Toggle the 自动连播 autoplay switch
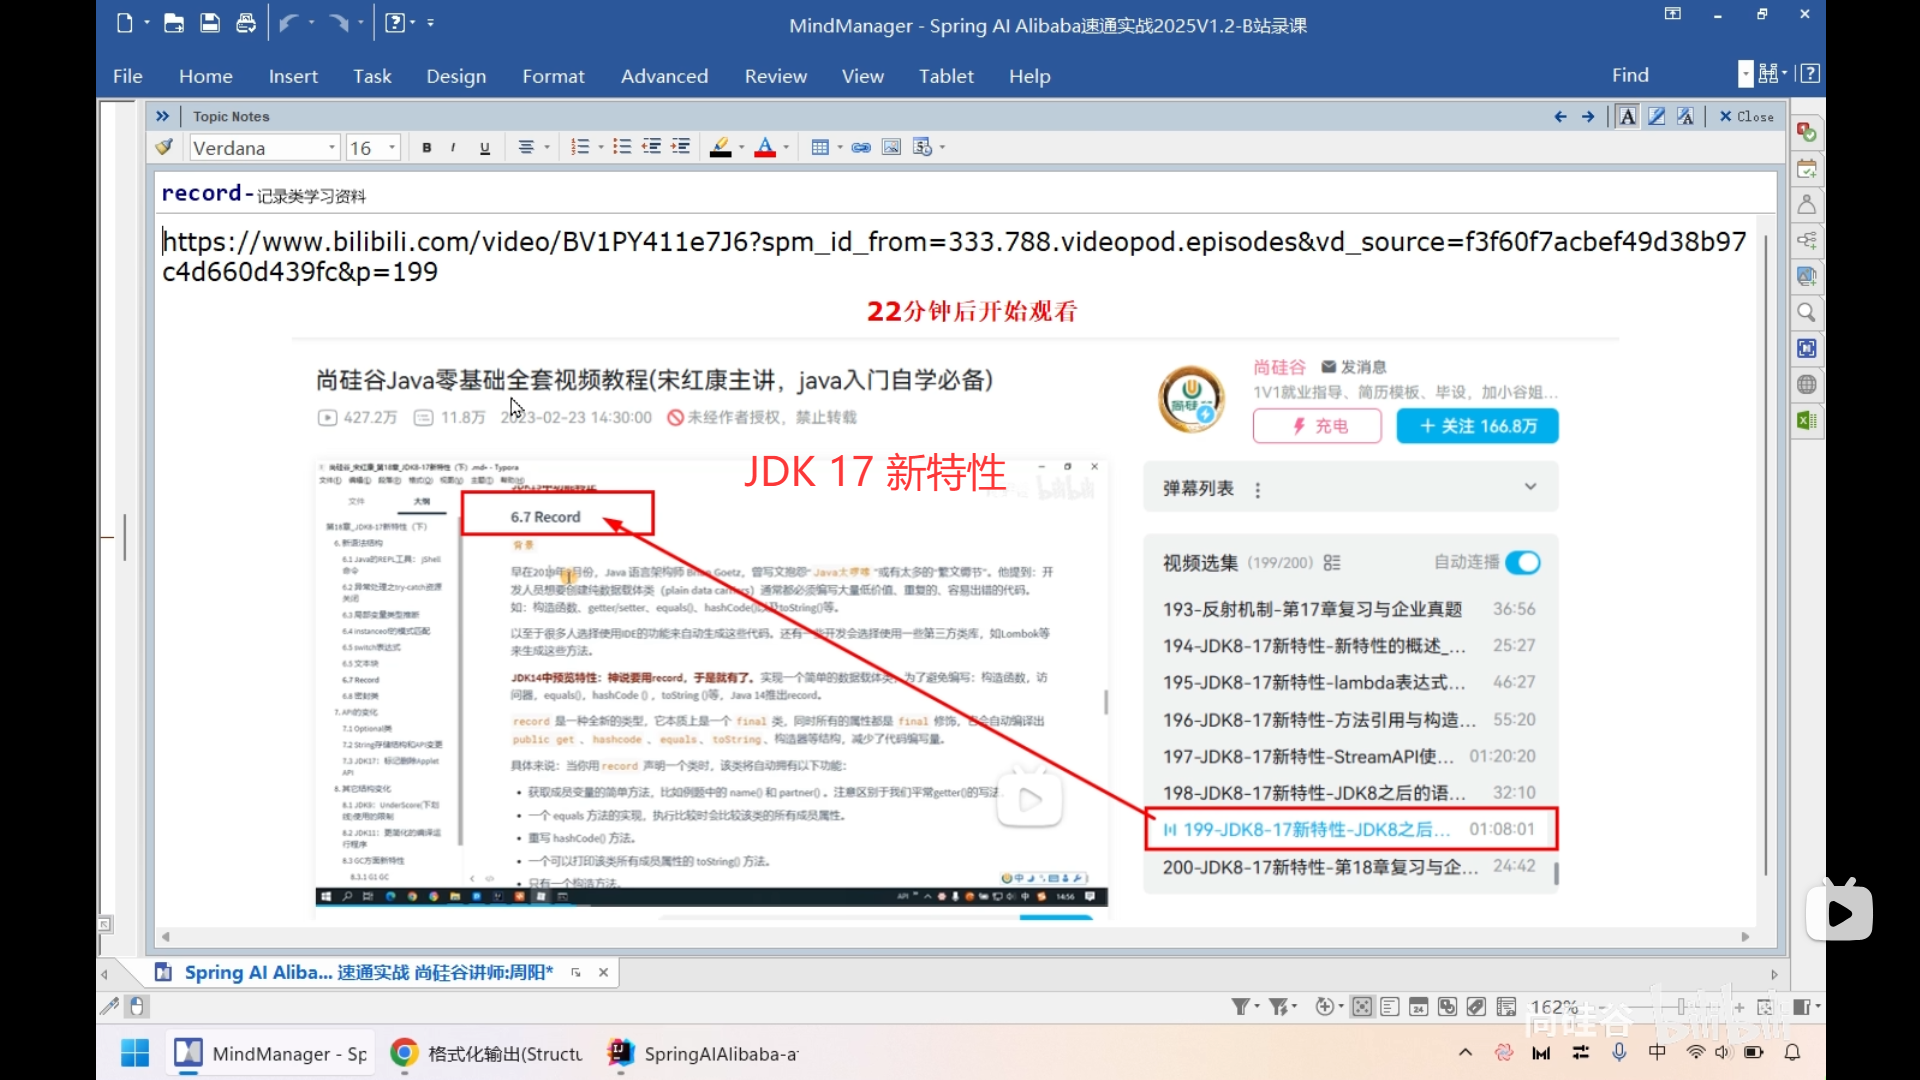This screenshot has height=1080, width=1920. tap(1522, 563)
